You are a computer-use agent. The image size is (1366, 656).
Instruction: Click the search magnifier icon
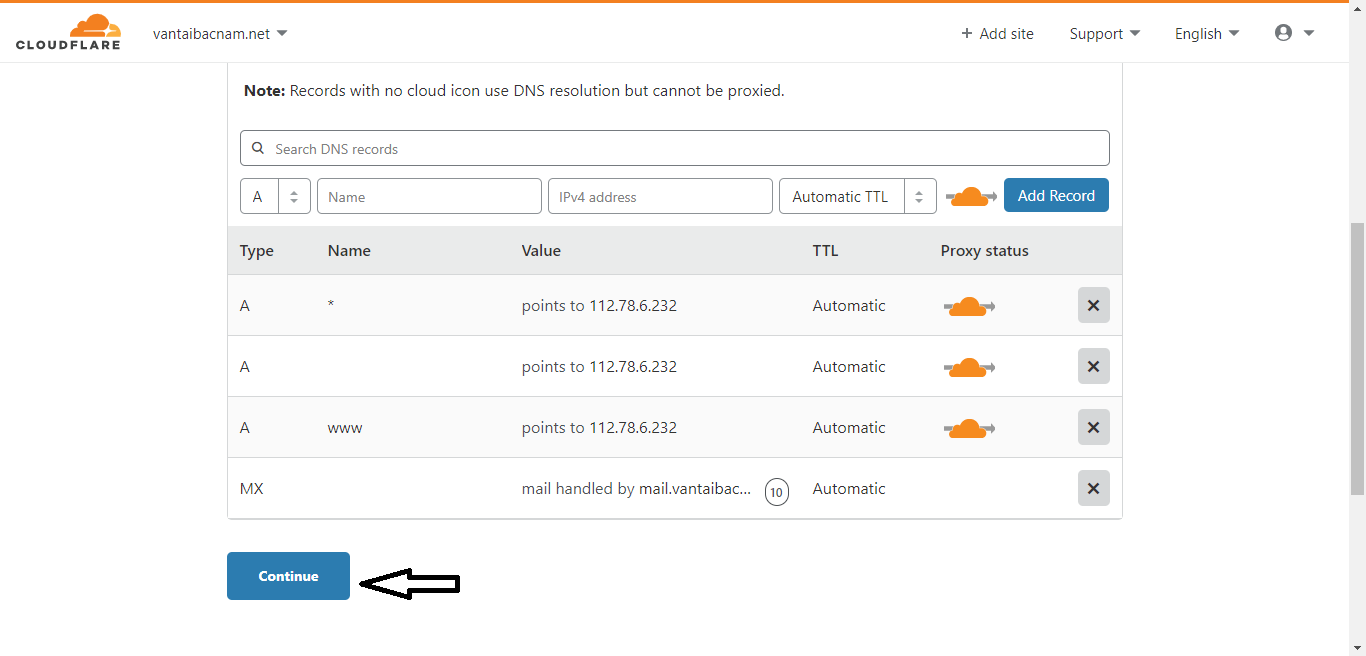258,149
